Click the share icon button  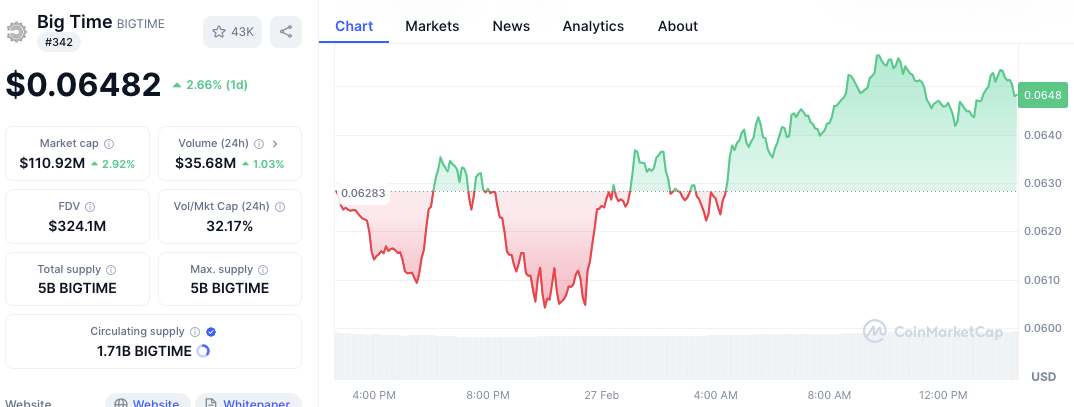tap(286, 32)
